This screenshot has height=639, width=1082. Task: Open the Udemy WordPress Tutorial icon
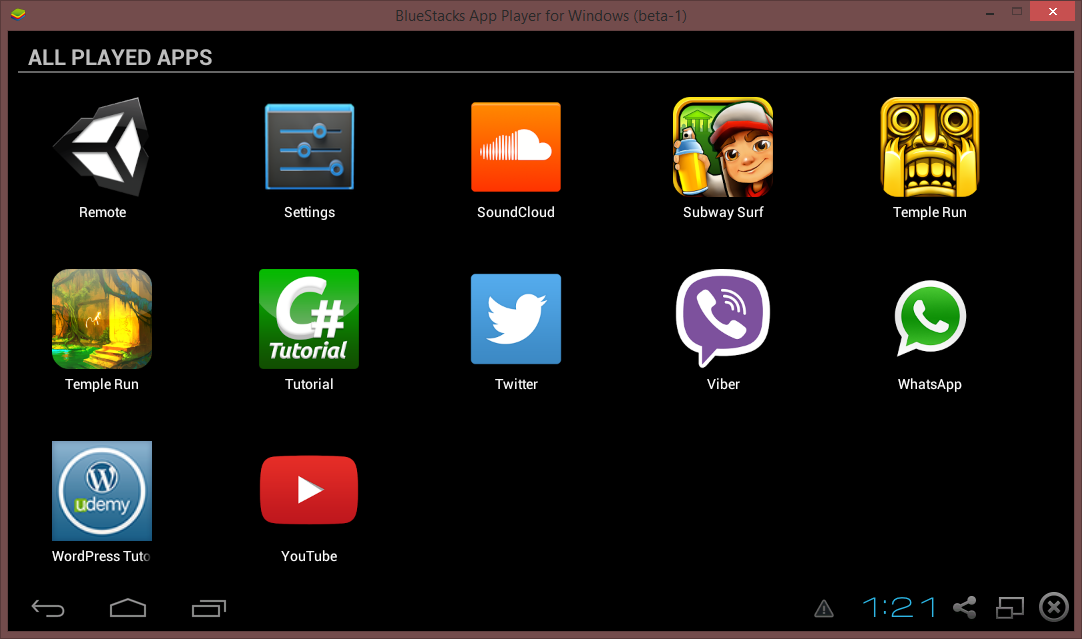[x=102, y=491]
